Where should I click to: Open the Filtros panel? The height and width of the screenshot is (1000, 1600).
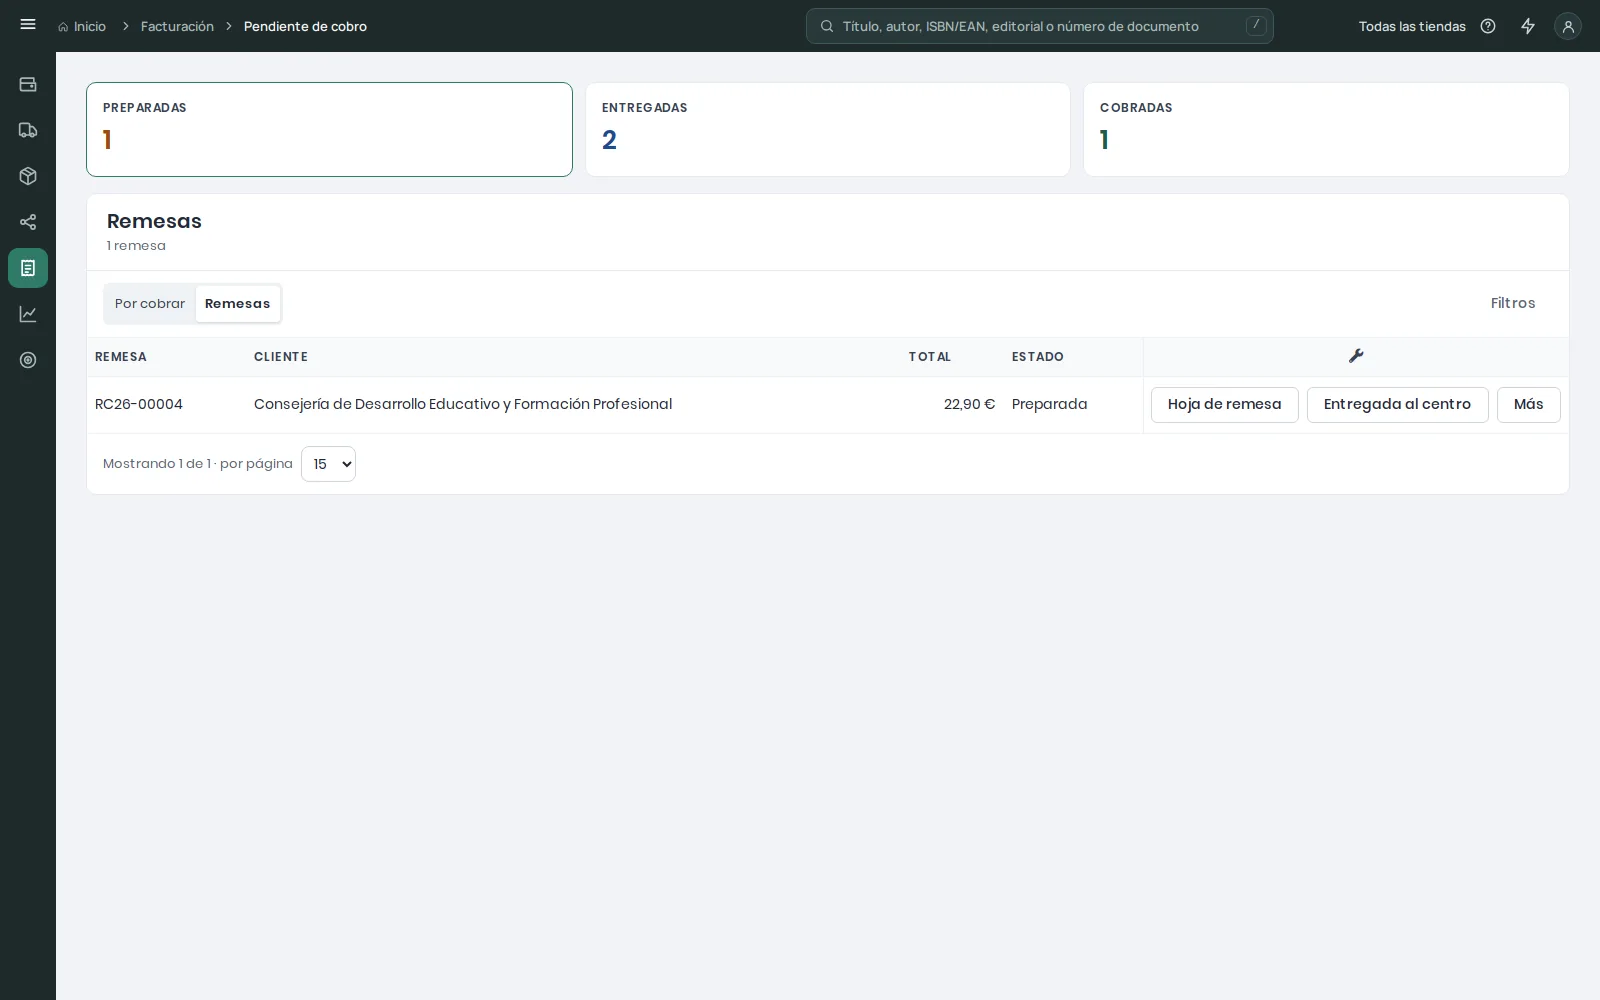(1512, 303)
